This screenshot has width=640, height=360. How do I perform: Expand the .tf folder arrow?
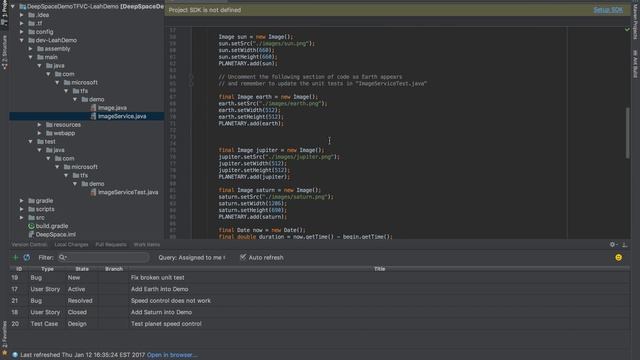[22, 23]
